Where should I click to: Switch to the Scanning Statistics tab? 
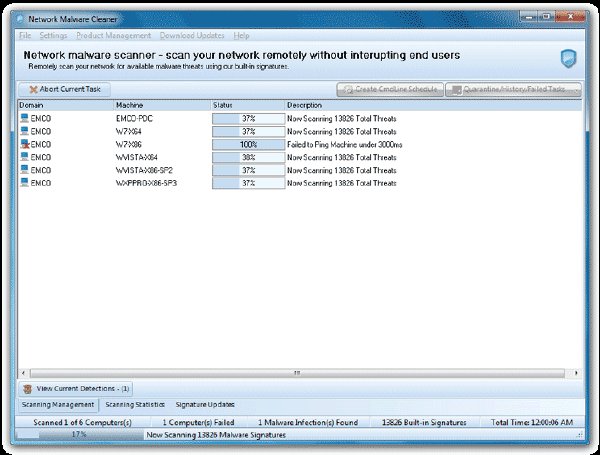coord(135,404)
